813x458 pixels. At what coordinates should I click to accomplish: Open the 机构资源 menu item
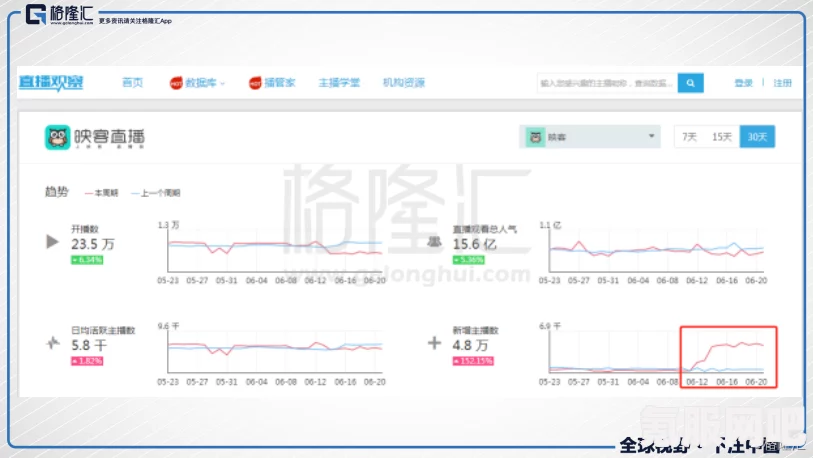(x=404, y=82)
